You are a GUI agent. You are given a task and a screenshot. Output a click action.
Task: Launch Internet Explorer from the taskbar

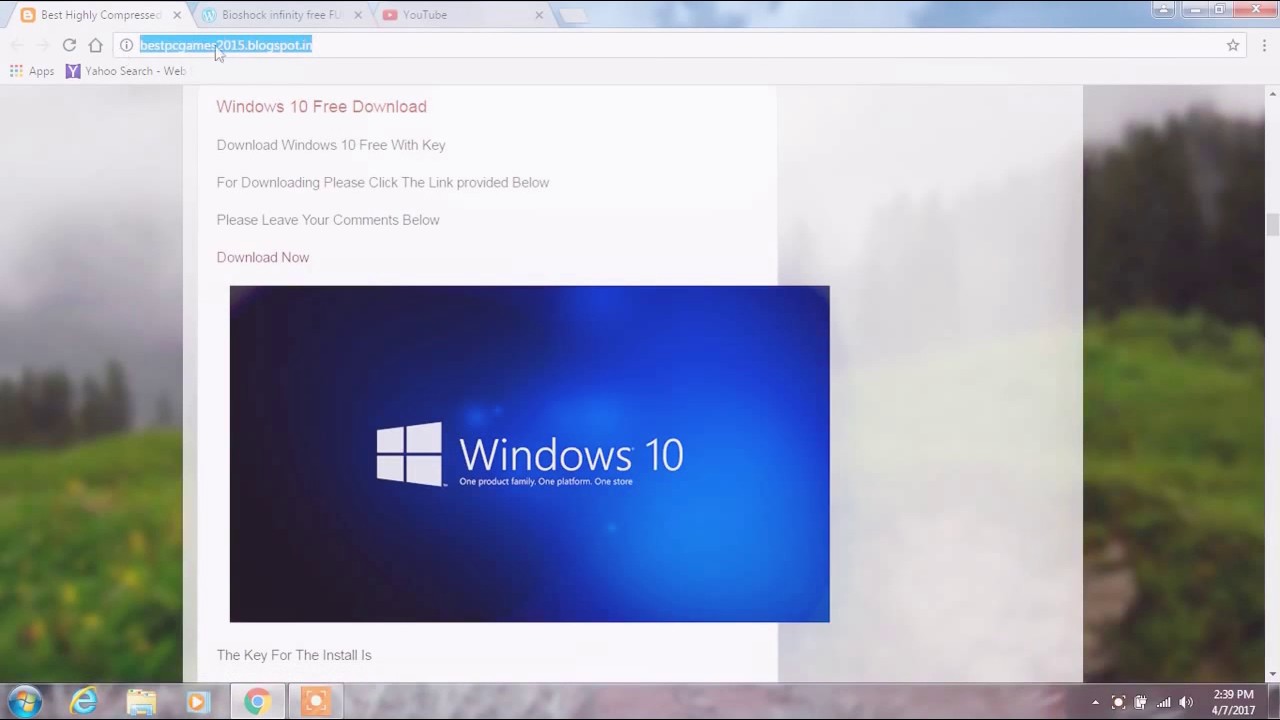tap(84, 702)
